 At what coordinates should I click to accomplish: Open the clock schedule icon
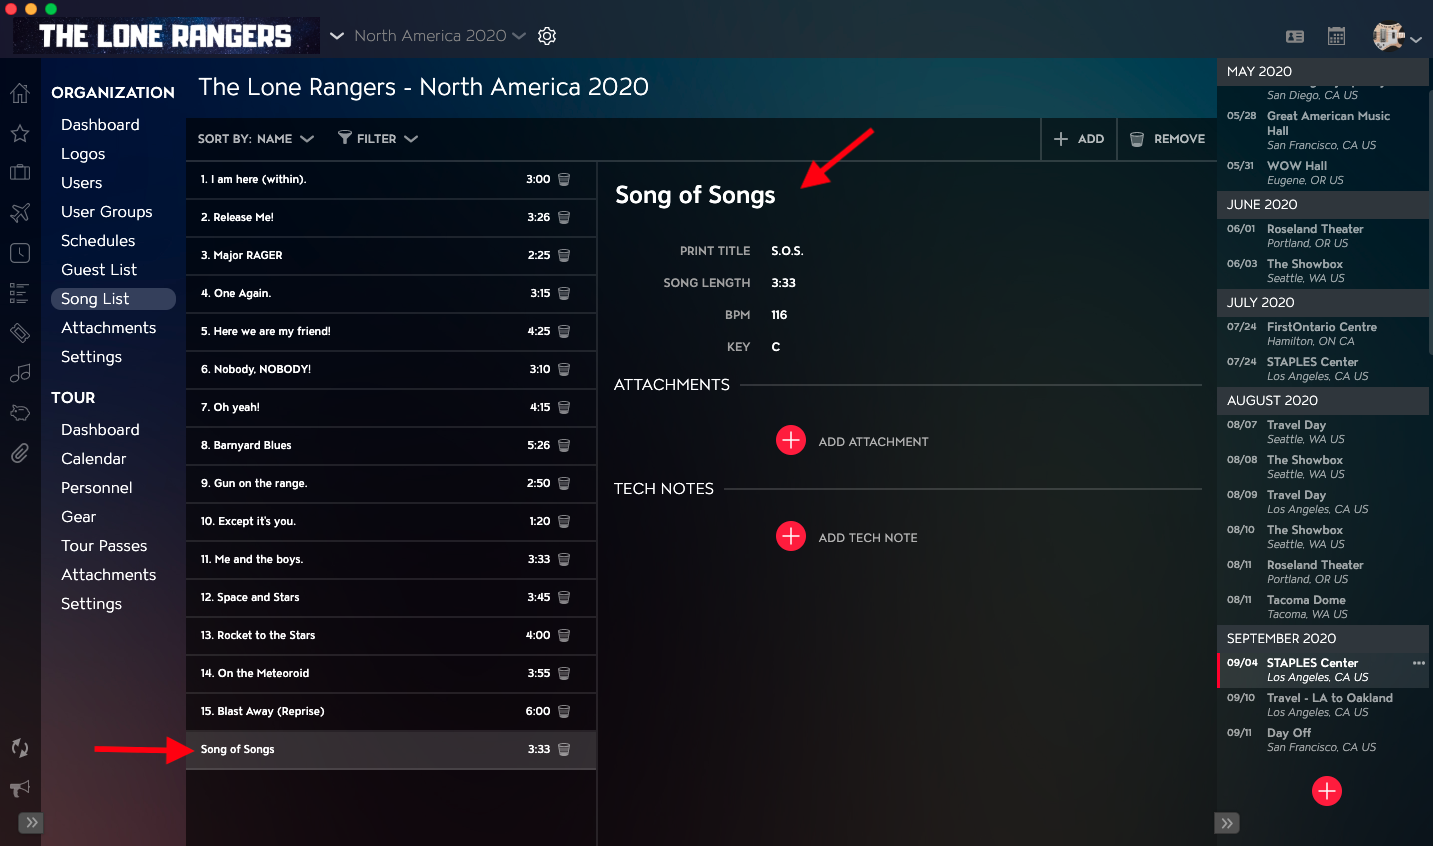[20, 253]
